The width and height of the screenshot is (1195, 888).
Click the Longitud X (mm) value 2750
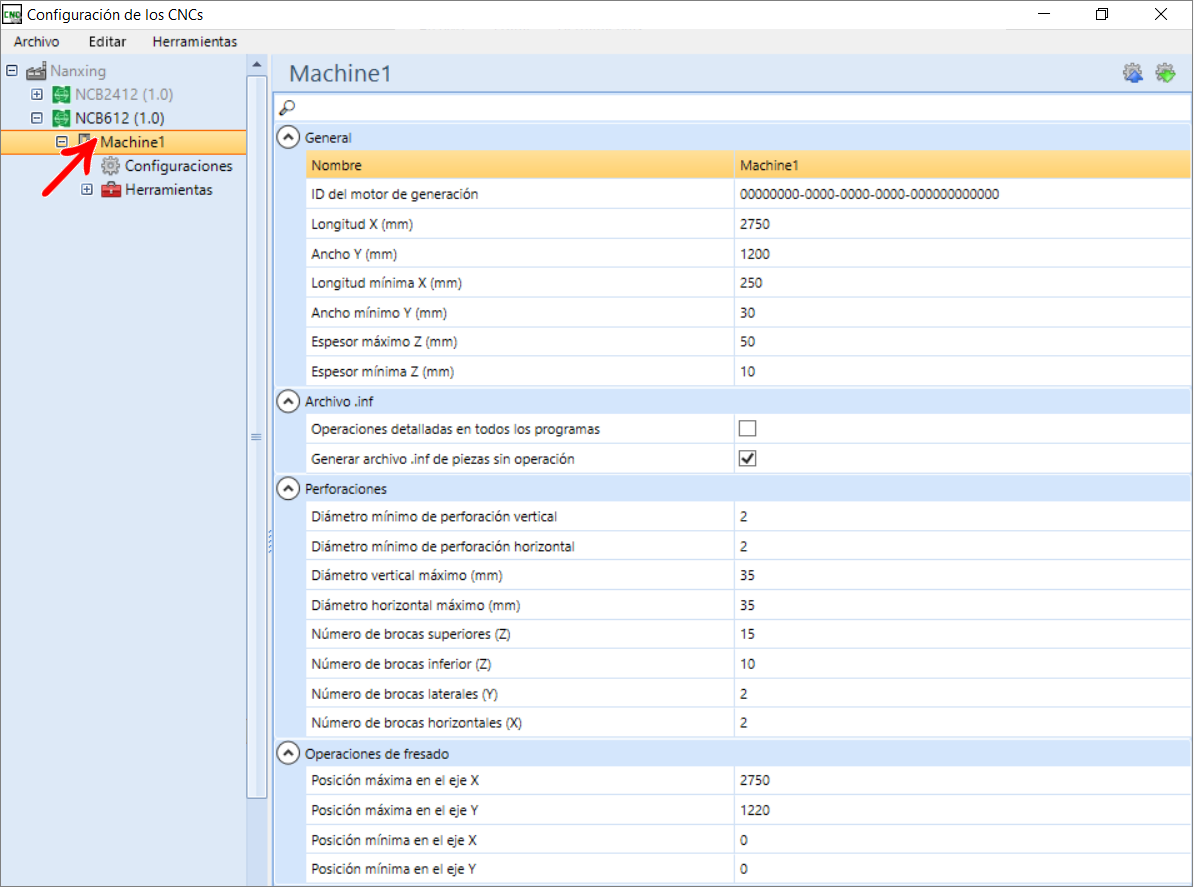pyautogui.click(x=962, y=224)
